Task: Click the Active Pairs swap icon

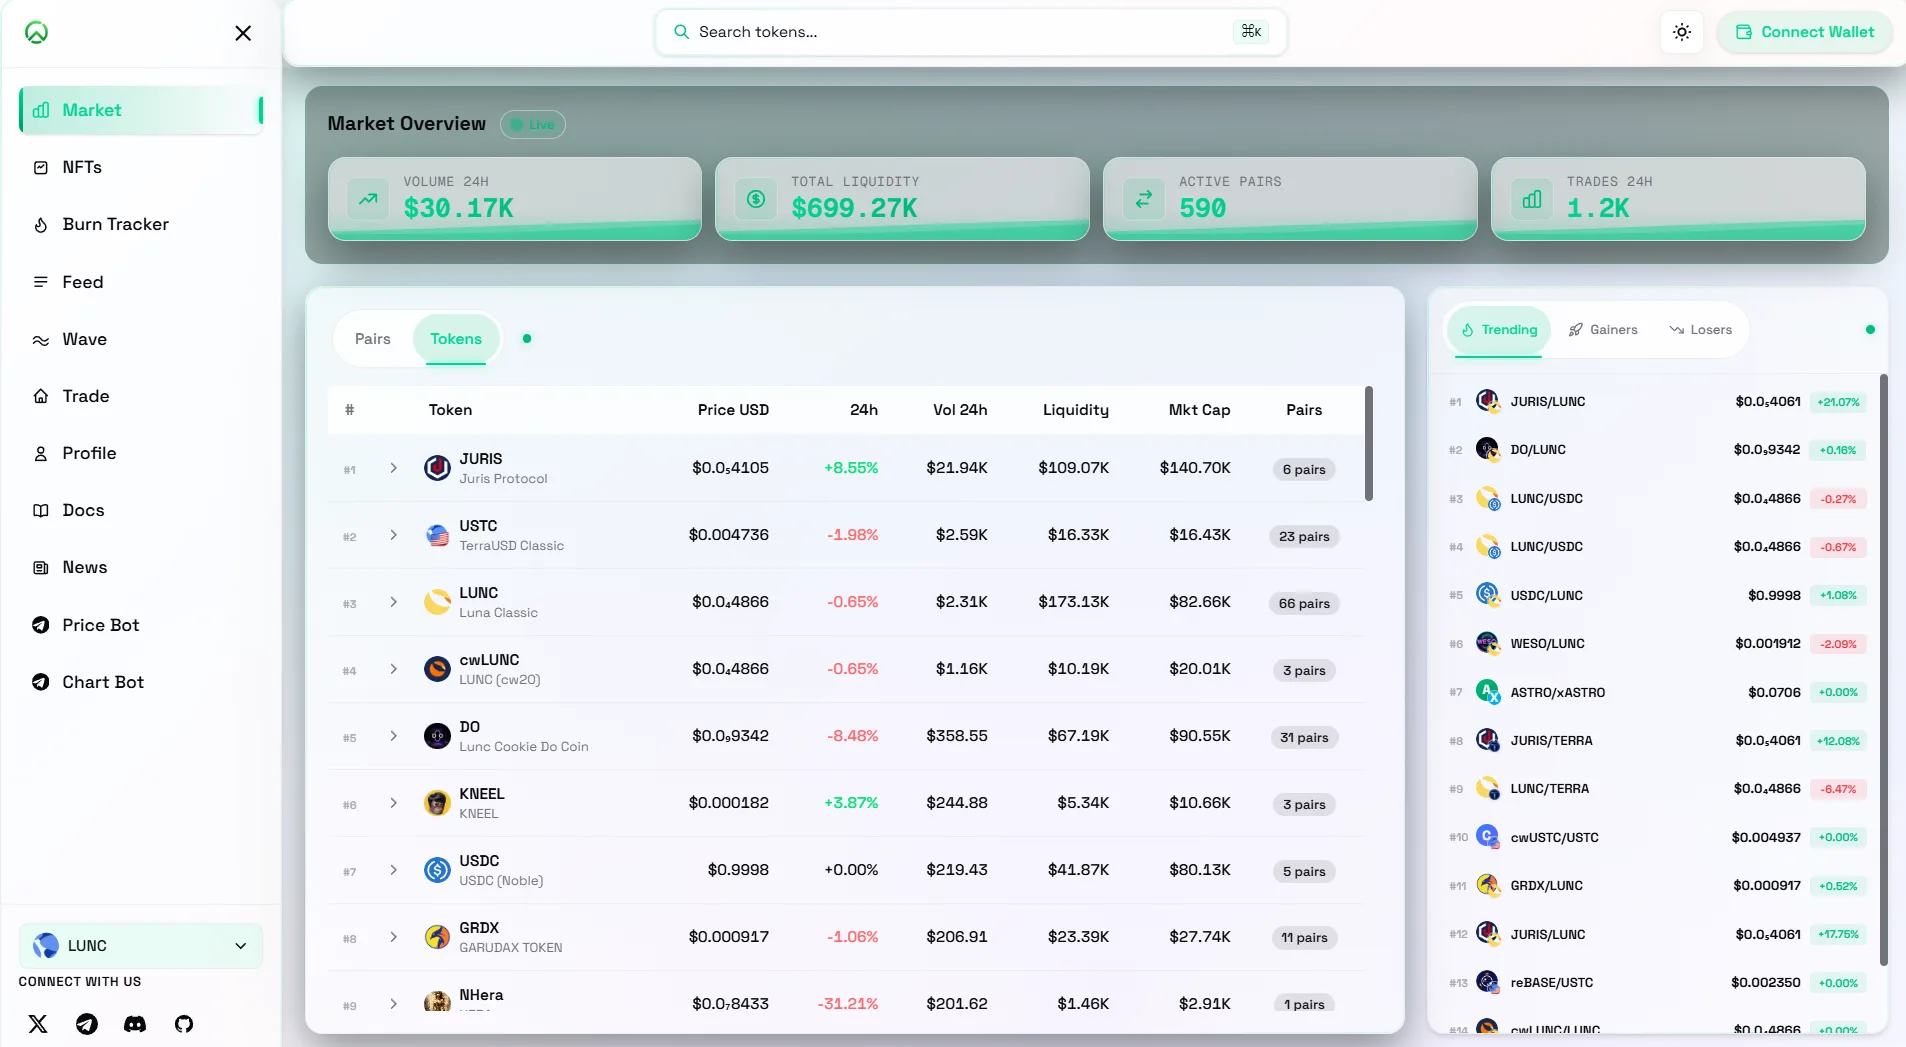Action: (x=1143, y=199)
